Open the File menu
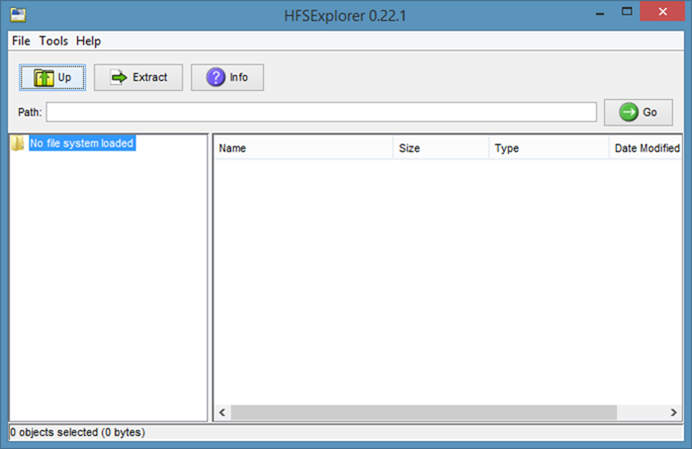The width and height of the screenshot is (692, 449). [21, 41]
